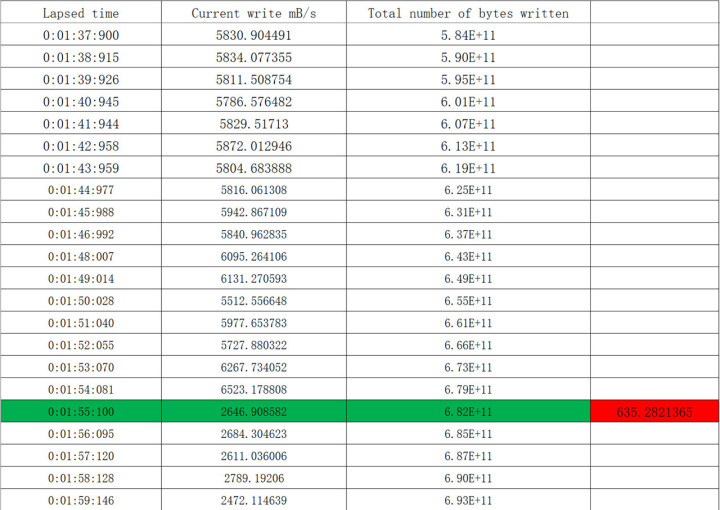Select bytes cell 6.07E+11
The image size is (720, 510).
tap(468, 123)
